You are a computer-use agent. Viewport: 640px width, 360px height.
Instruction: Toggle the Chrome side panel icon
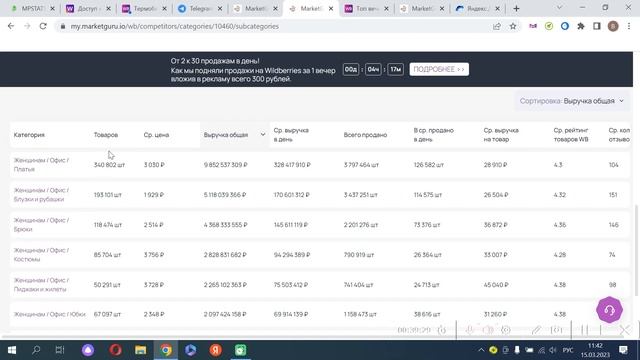(597, 26)
